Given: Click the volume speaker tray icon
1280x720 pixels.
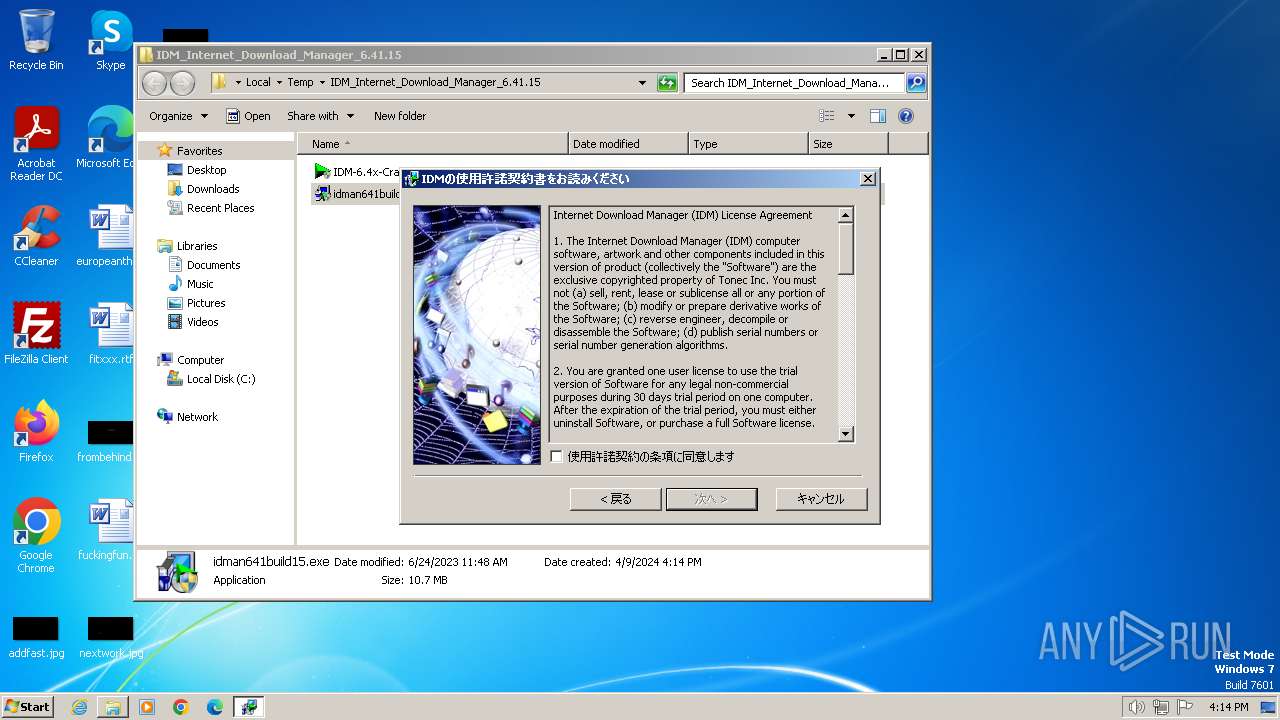Looking at the screenshot, I should (1137, 707).
